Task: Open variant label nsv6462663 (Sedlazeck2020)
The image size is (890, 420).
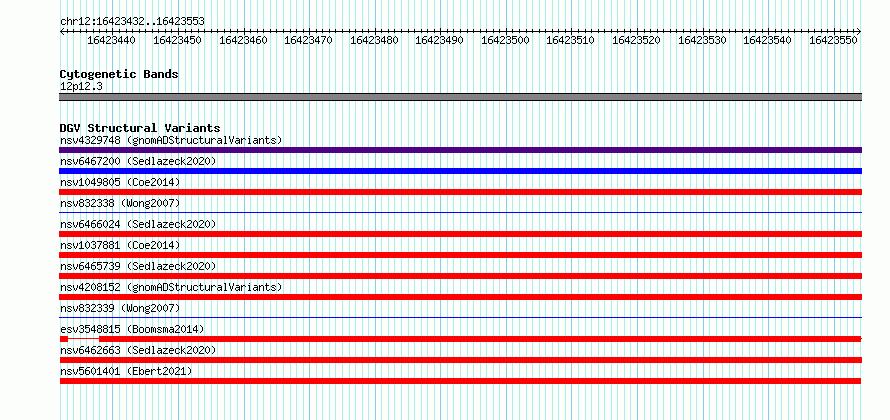Action: [138, 350]
